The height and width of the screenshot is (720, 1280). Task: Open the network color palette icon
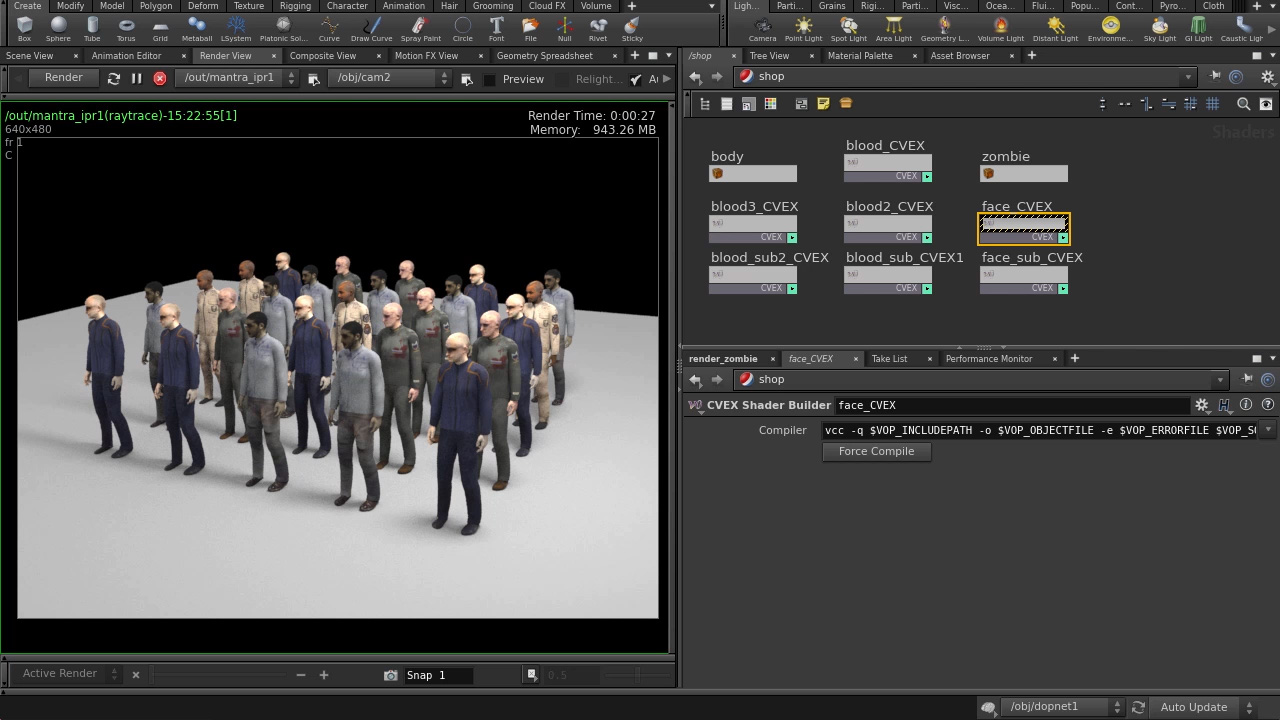pyautogui.click(x=770, y=104)
